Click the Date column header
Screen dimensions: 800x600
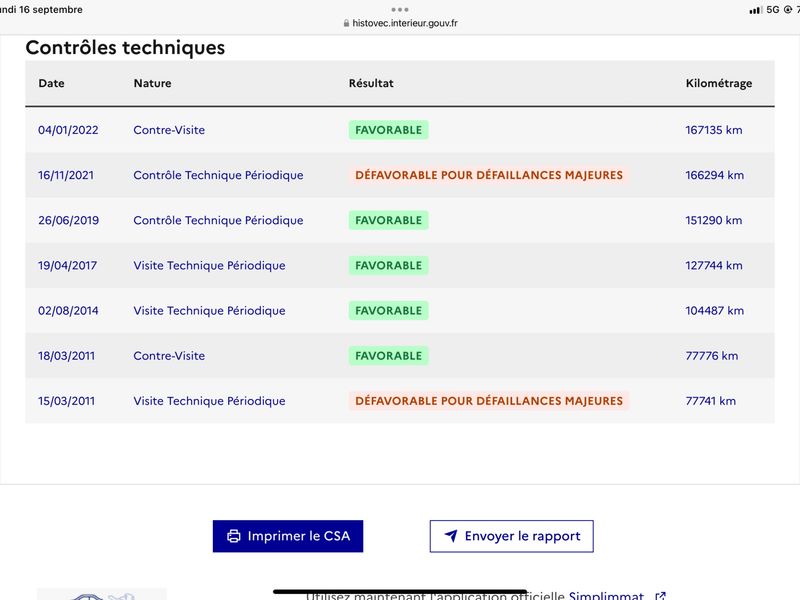tap(52, 83)
